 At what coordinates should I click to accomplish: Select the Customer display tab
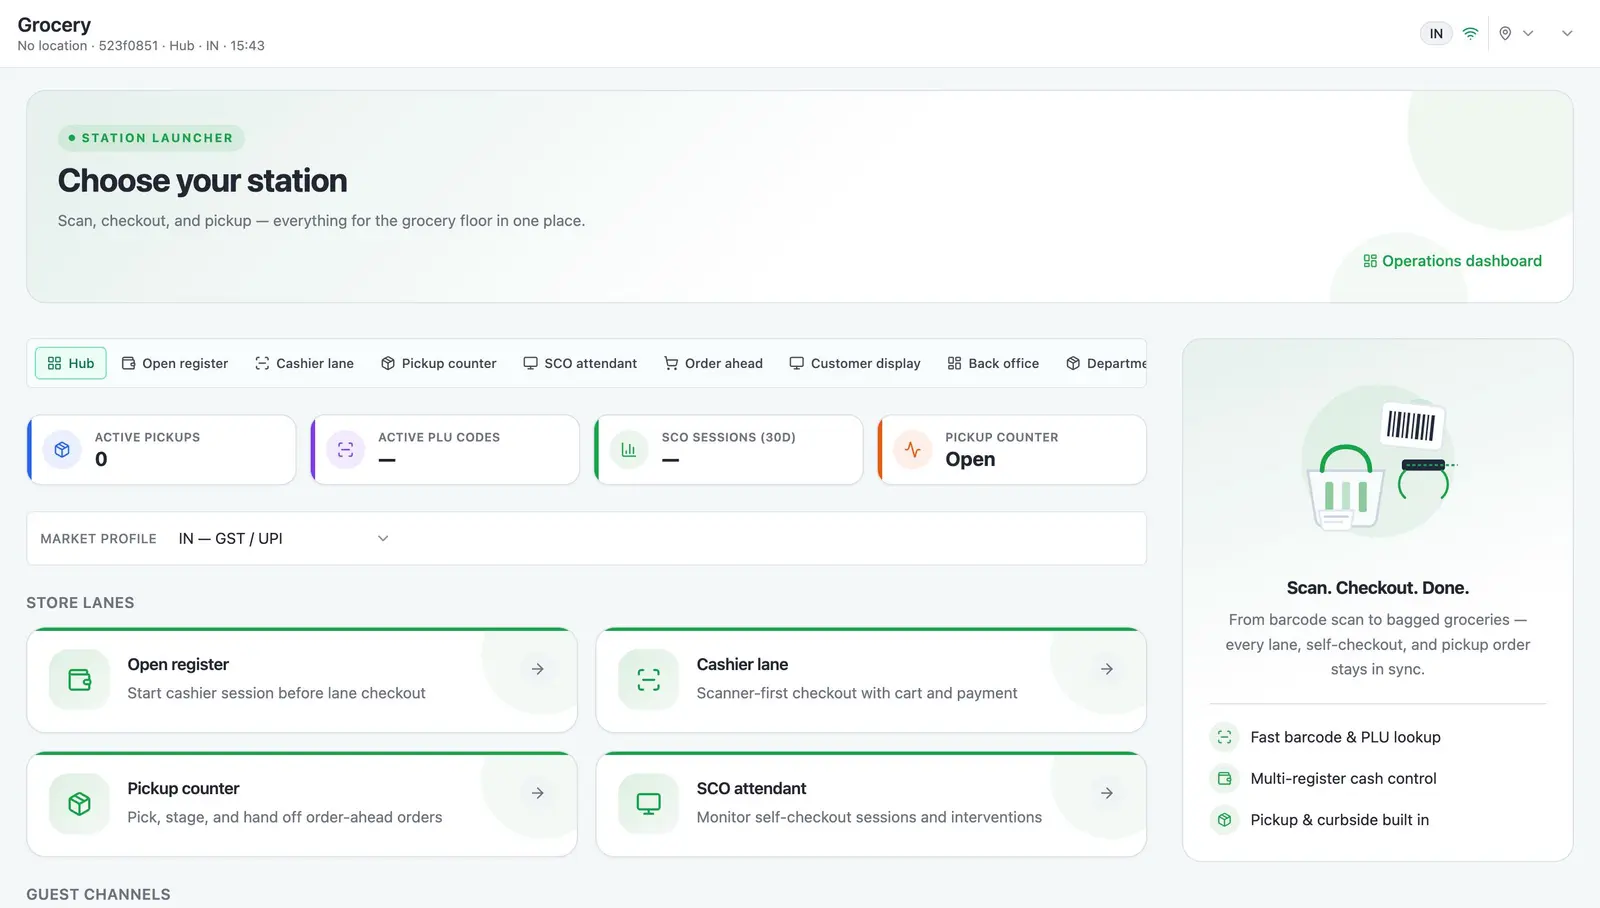click(x=855, y=363)
